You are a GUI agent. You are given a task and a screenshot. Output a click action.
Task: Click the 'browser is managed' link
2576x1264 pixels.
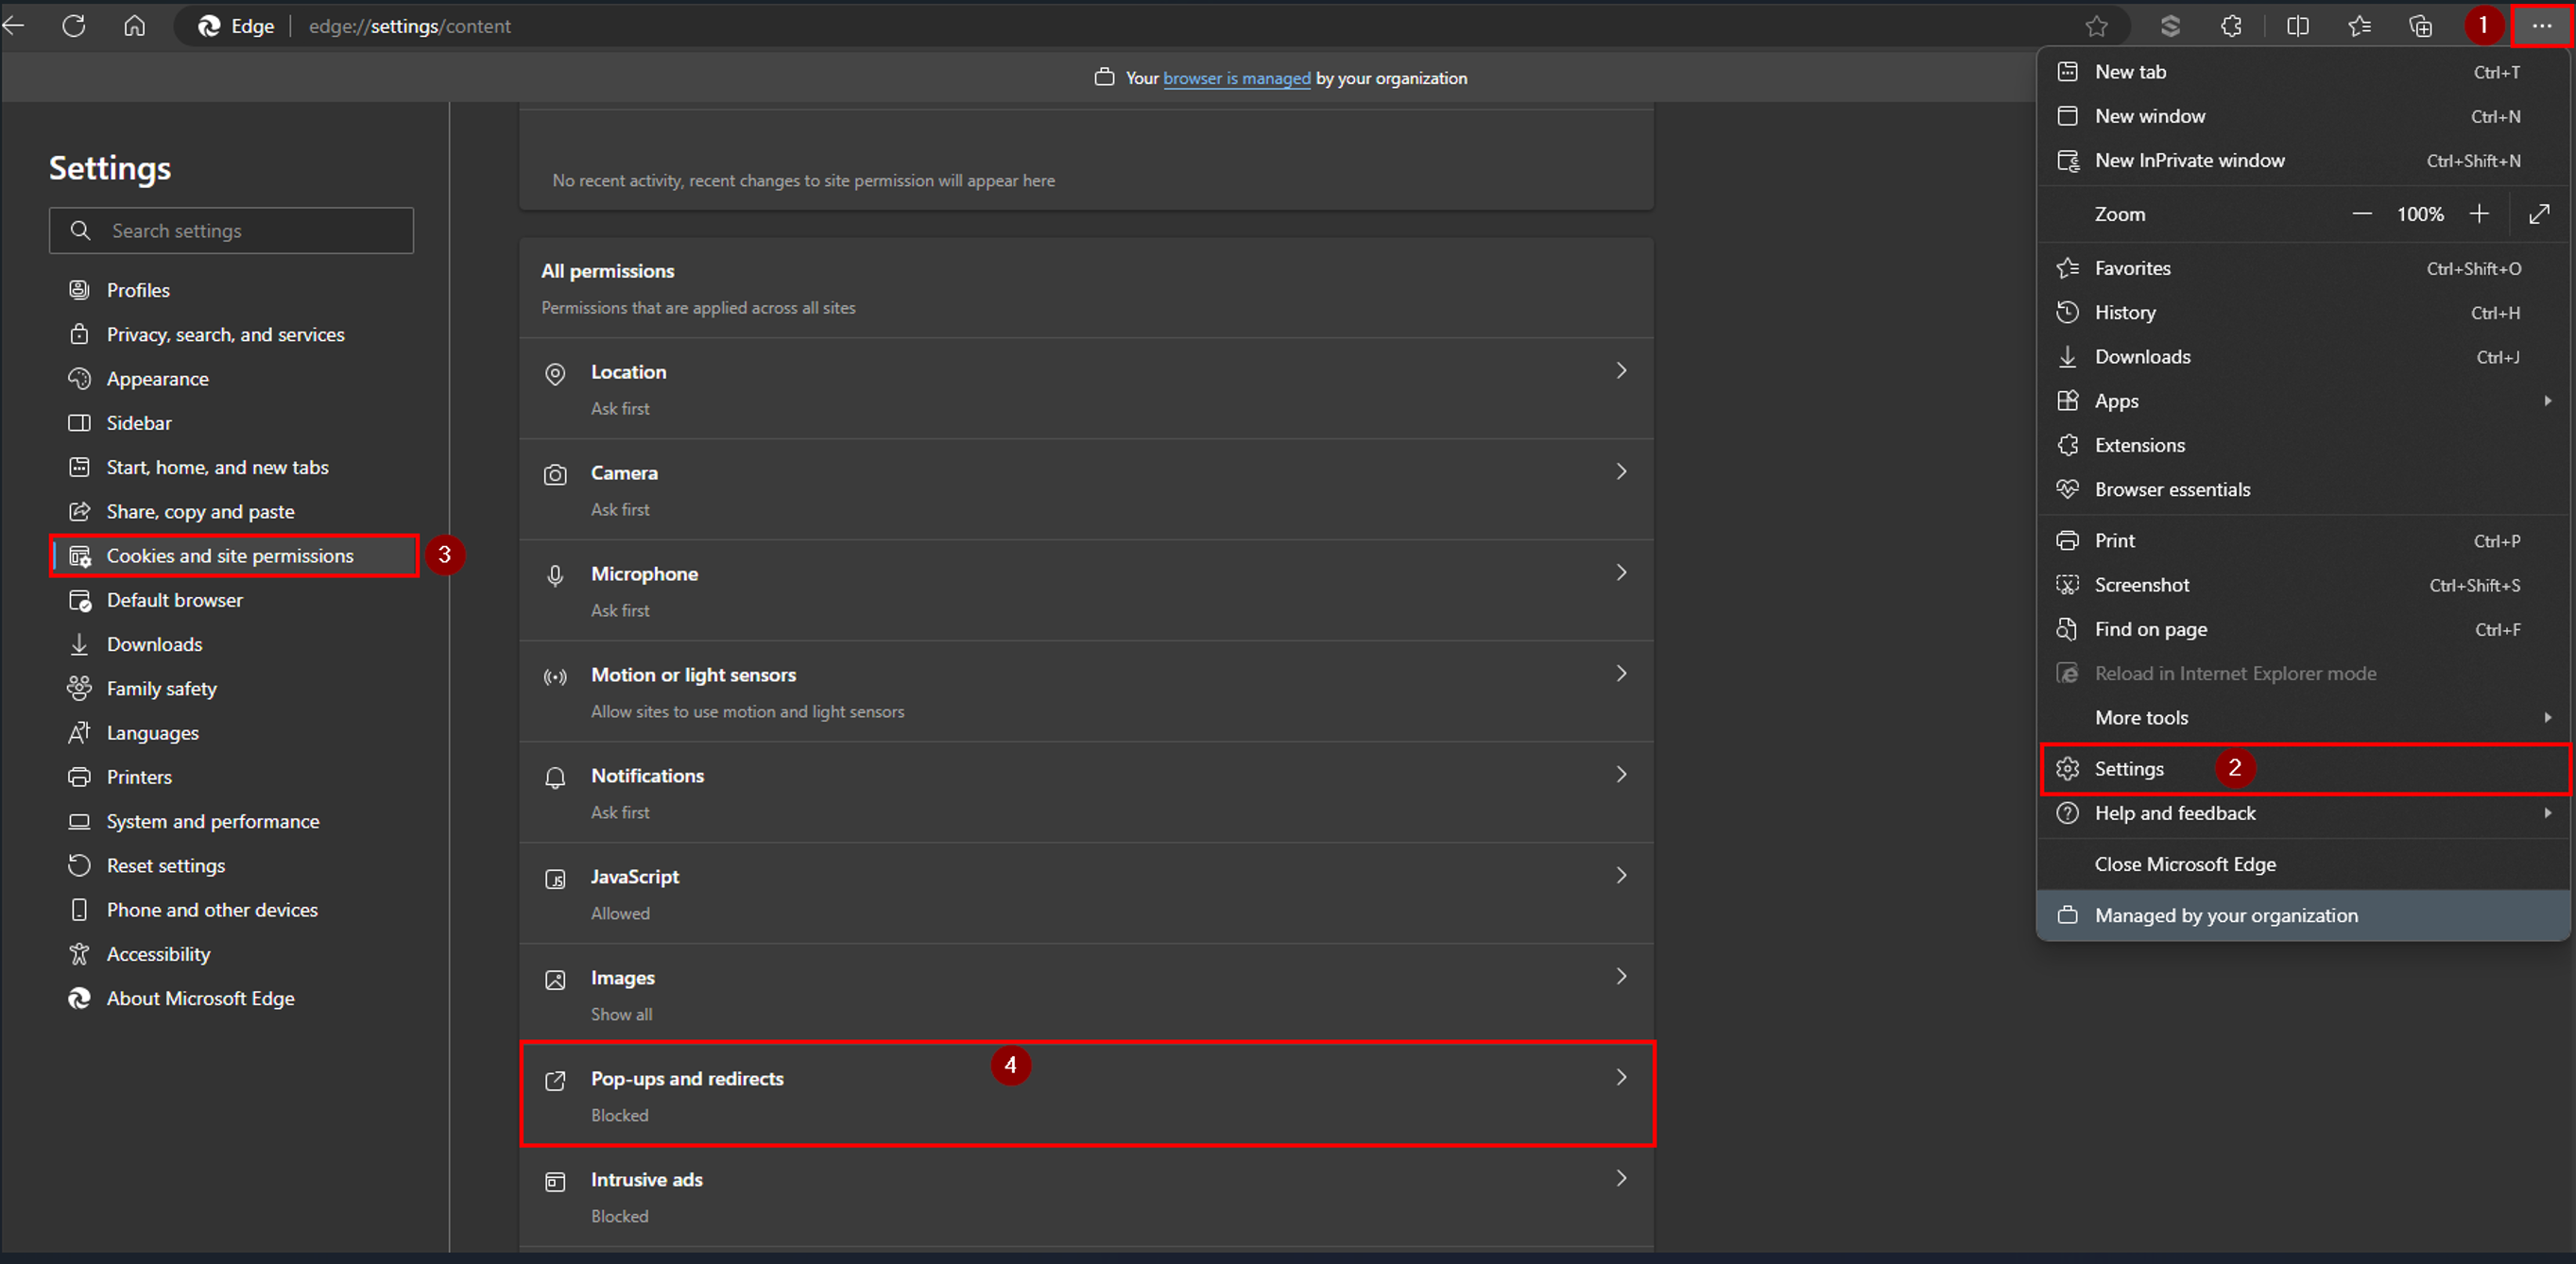click(x=1236, y=78)
